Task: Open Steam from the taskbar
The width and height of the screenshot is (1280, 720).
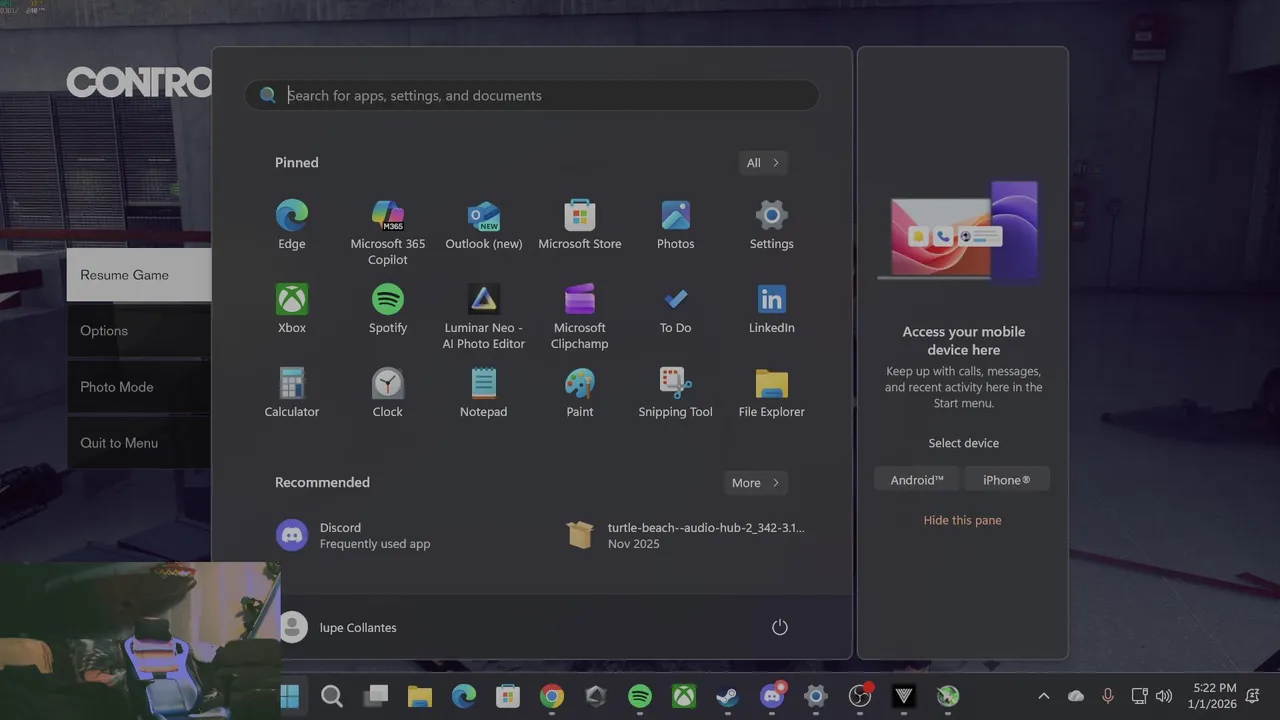Action: pyautogui.click(x=728, y=696)
